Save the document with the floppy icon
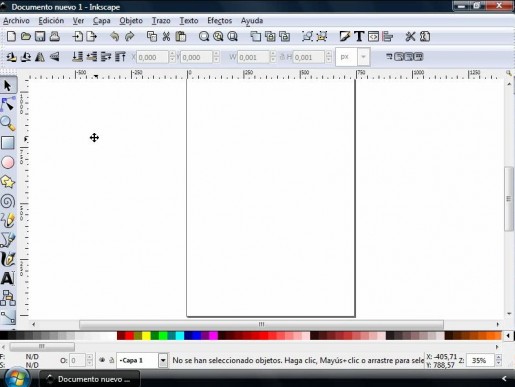The height and width of the screenshot is (387, 515). click(x=40, y=36)
